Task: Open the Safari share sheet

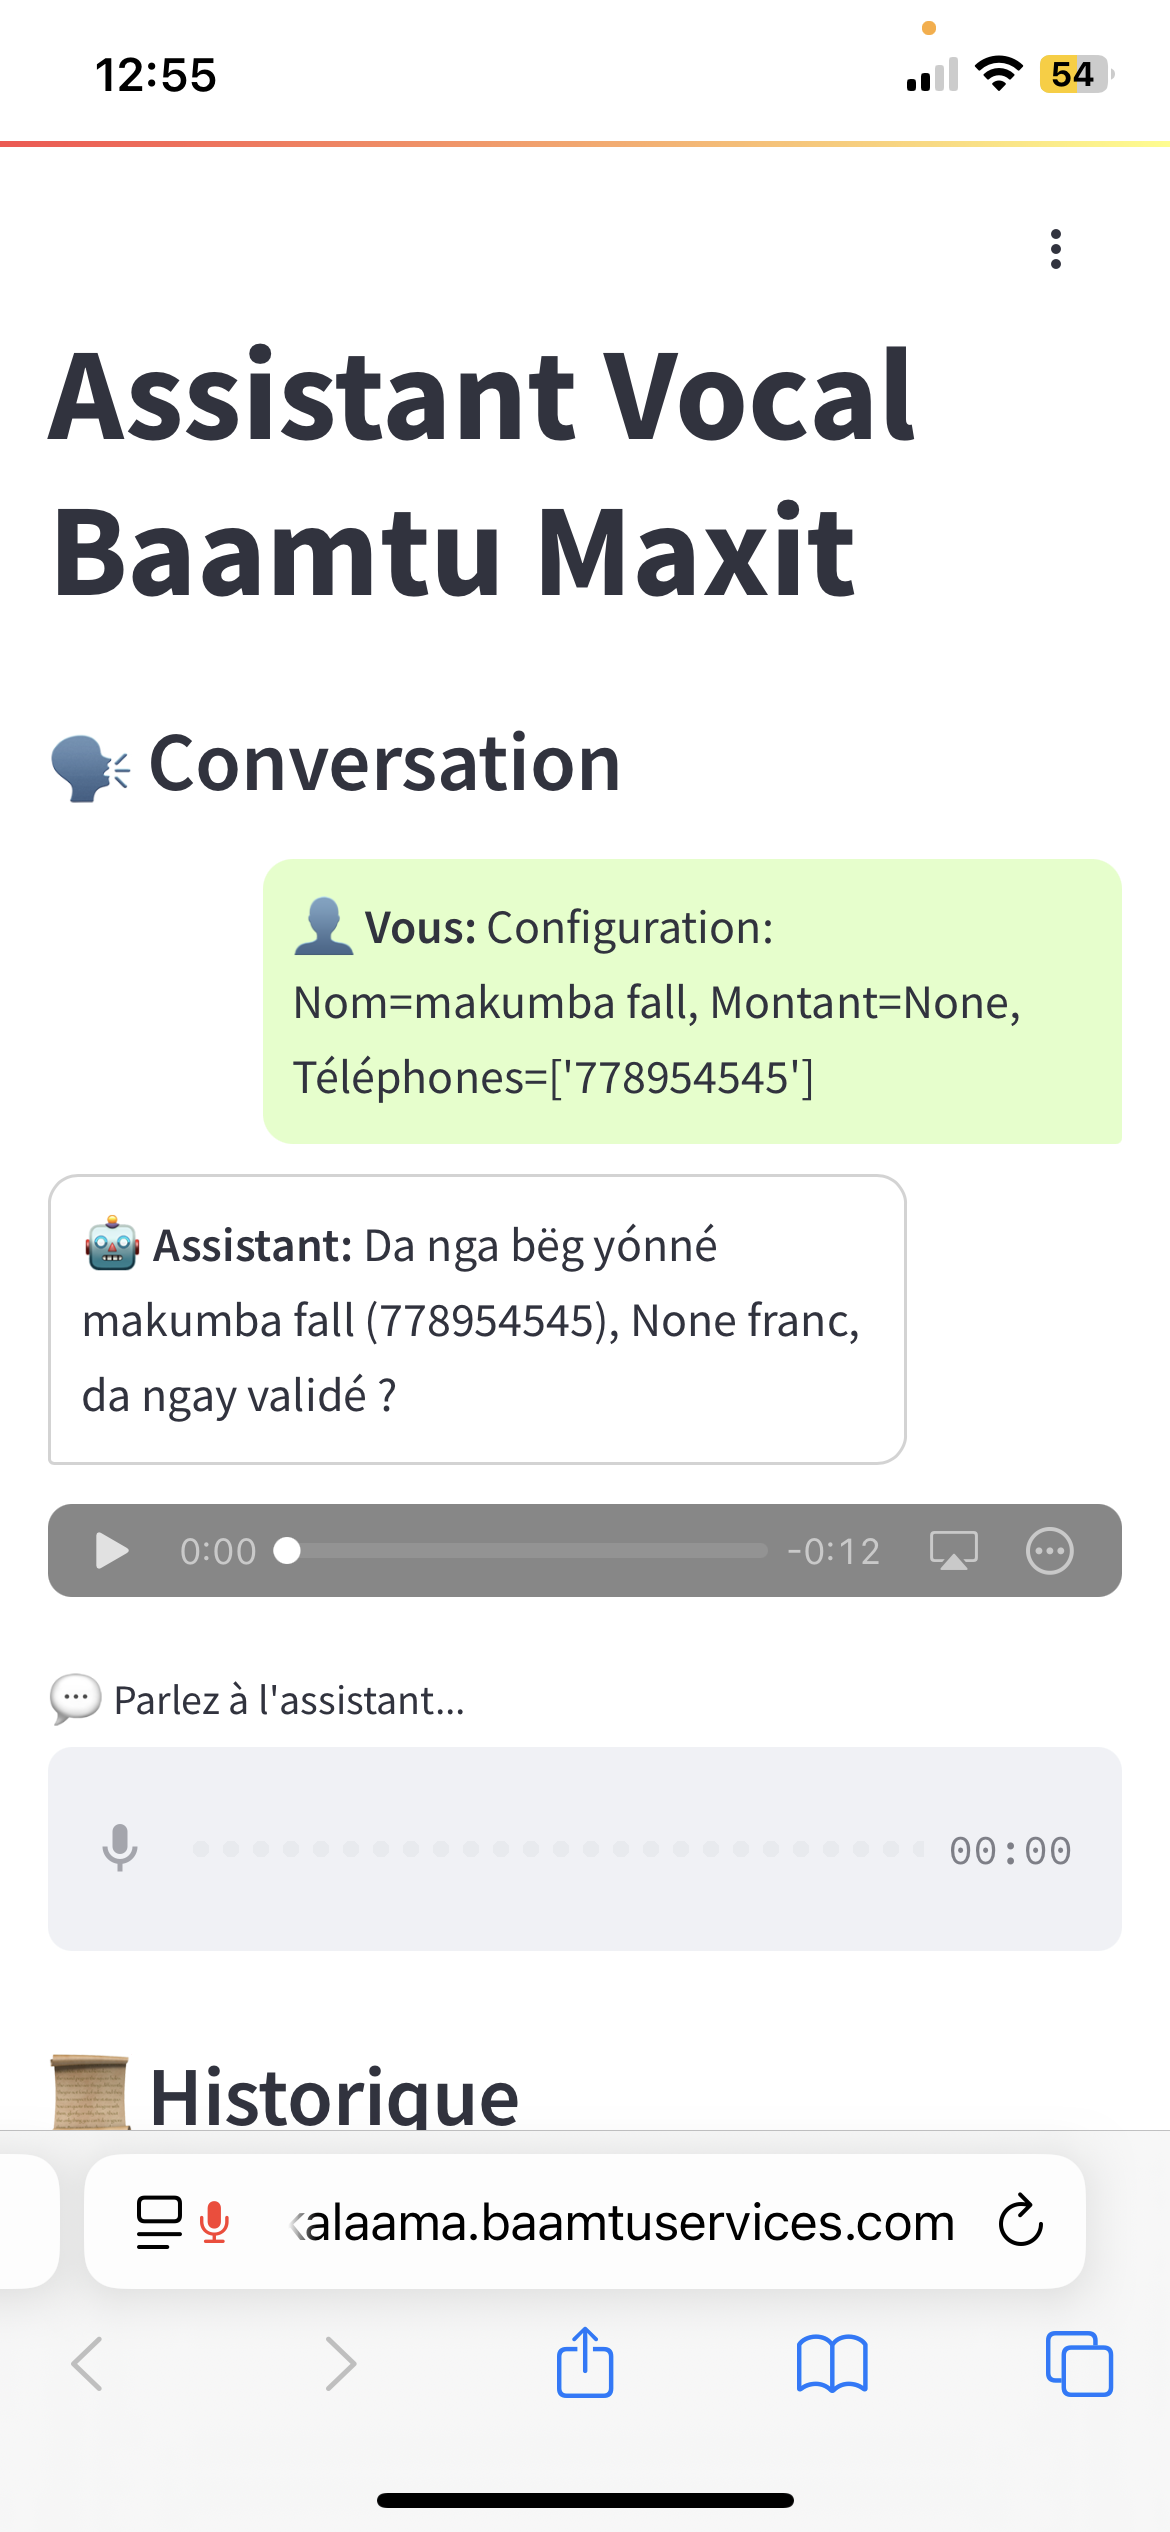Action: 585,2362
